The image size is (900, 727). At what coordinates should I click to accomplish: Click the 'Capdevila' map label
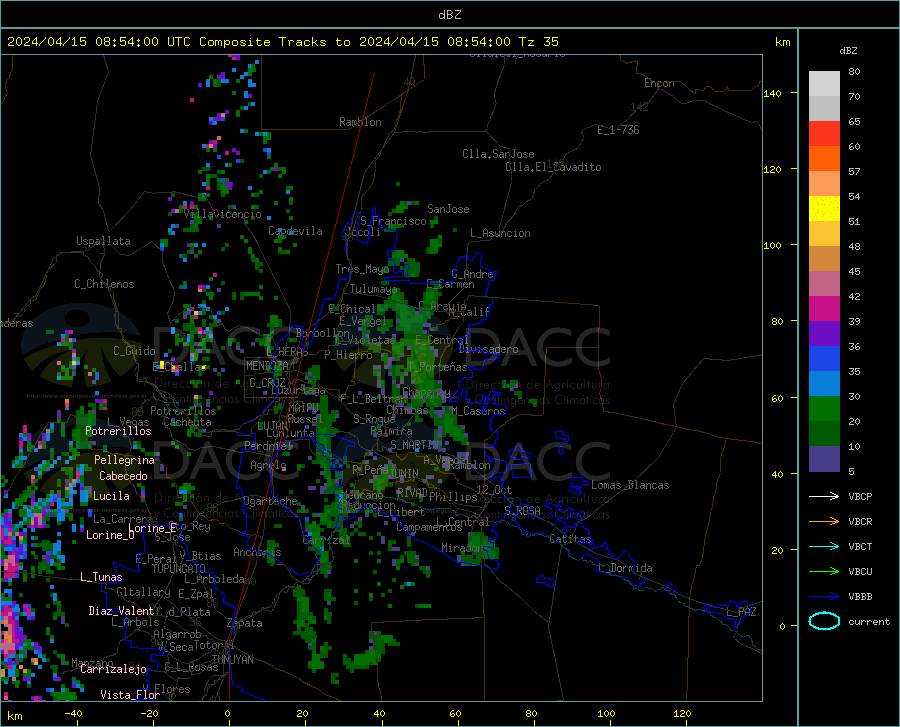295,231
